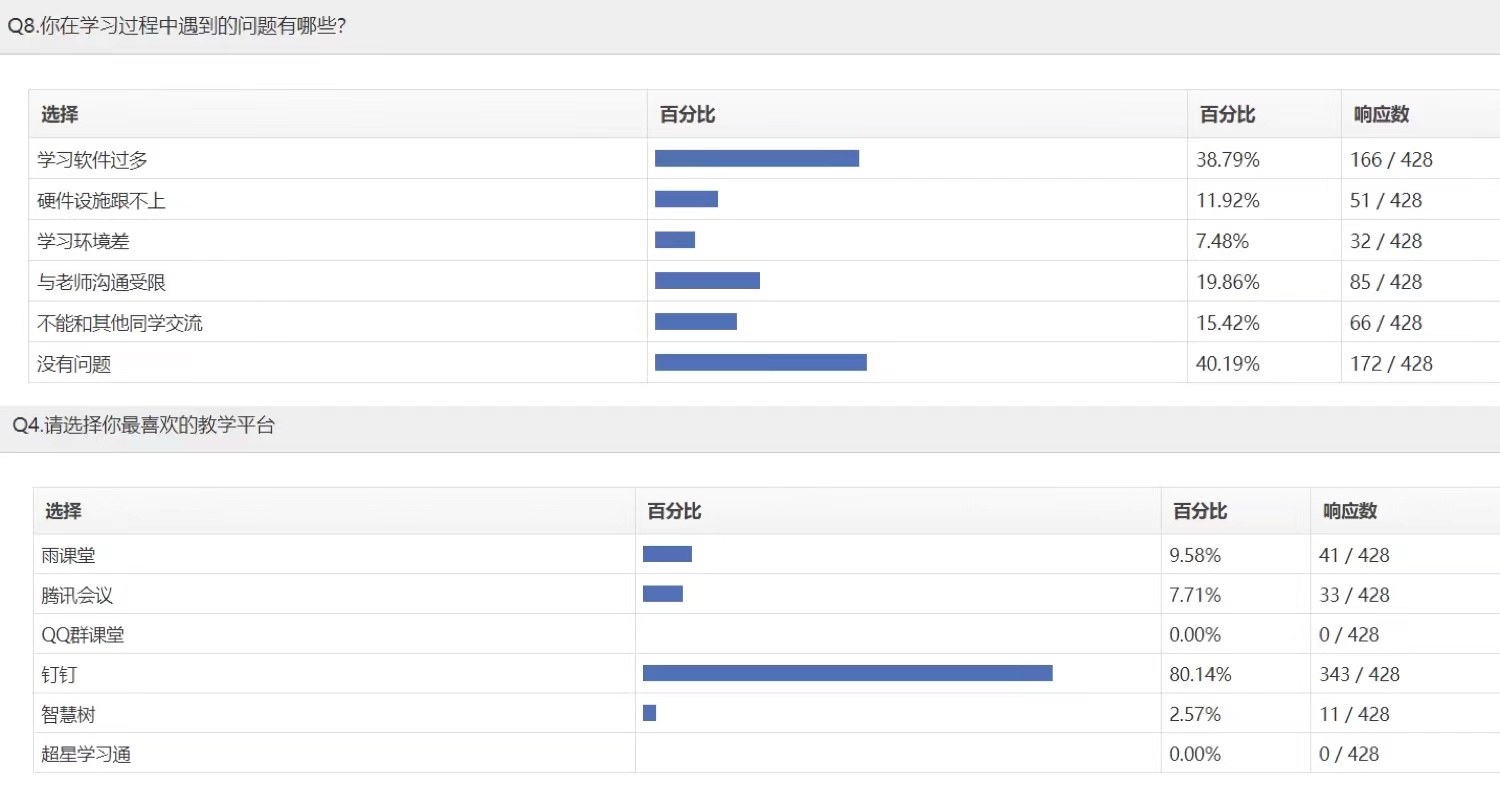Click the 40.19% percentage value
1500x794 pixels.
(1228, 364)
